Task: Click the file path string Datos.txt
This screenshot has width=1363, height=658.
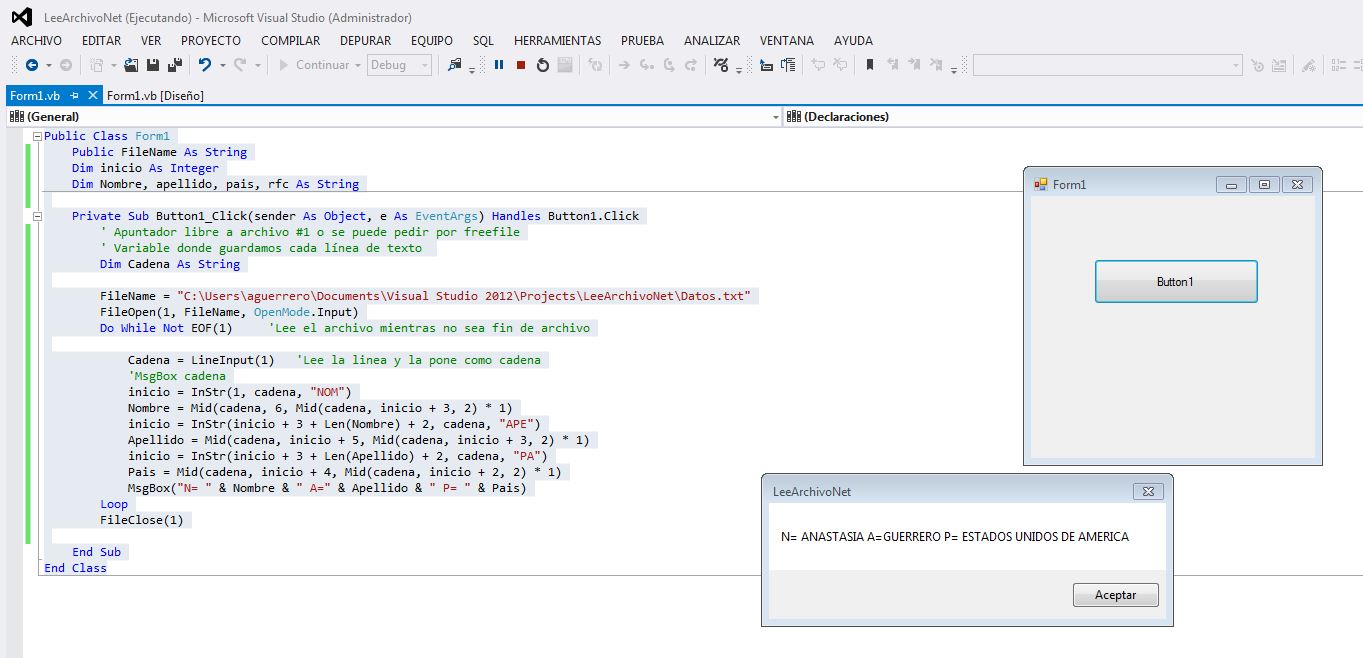Action: point(464,296)
